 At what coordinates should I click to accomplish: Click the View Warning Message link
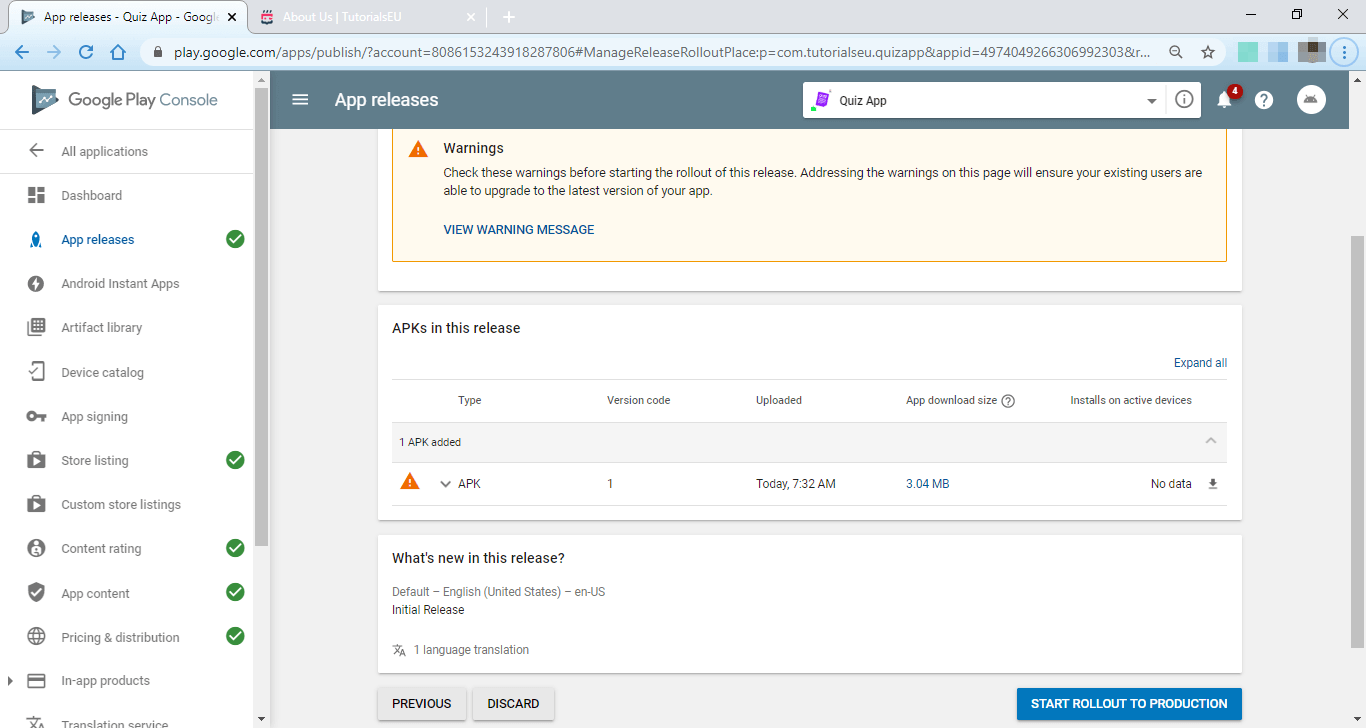click(518, 230)
